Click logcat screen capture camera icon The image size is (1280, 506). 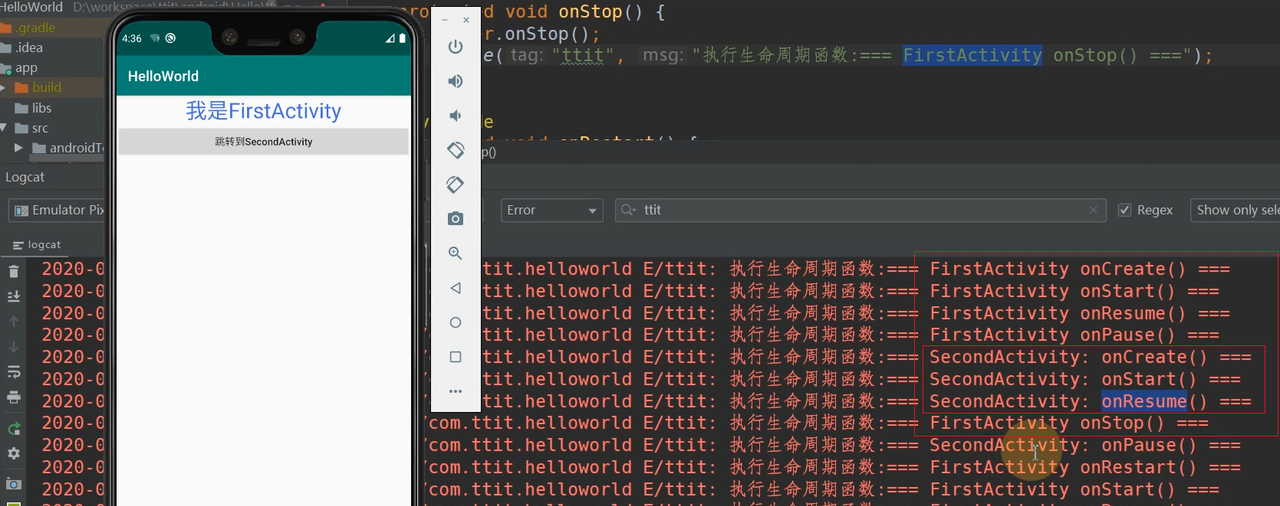13,484
